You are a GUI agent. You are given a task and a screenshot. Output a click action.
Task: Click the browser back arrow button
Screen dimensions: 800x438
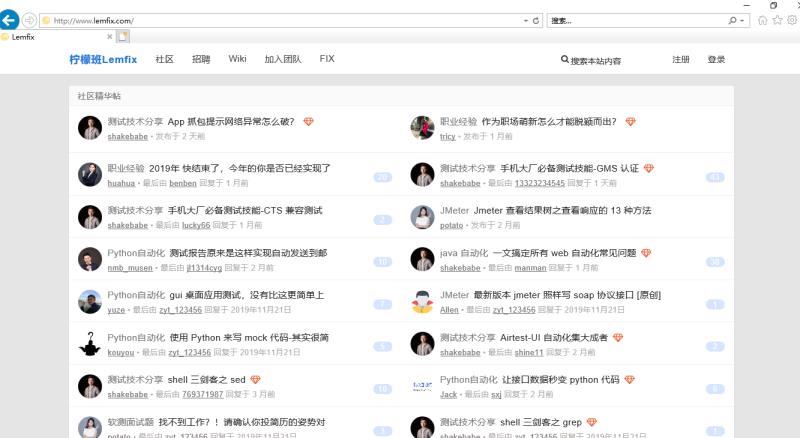(9, 20)
